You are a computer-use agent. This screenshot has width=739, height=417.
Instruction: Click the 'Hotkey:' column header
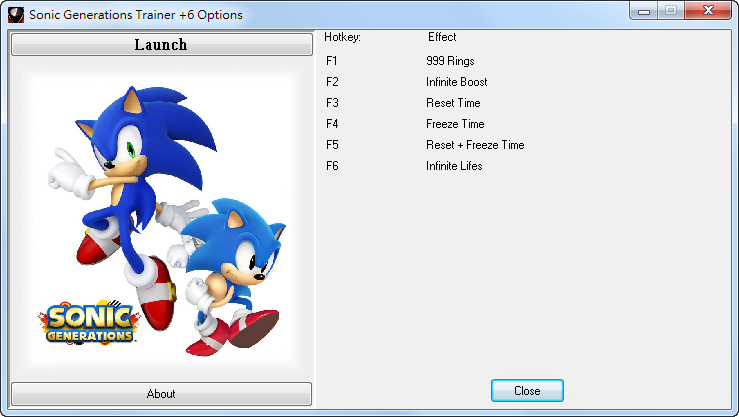click(x=343, y=37)
